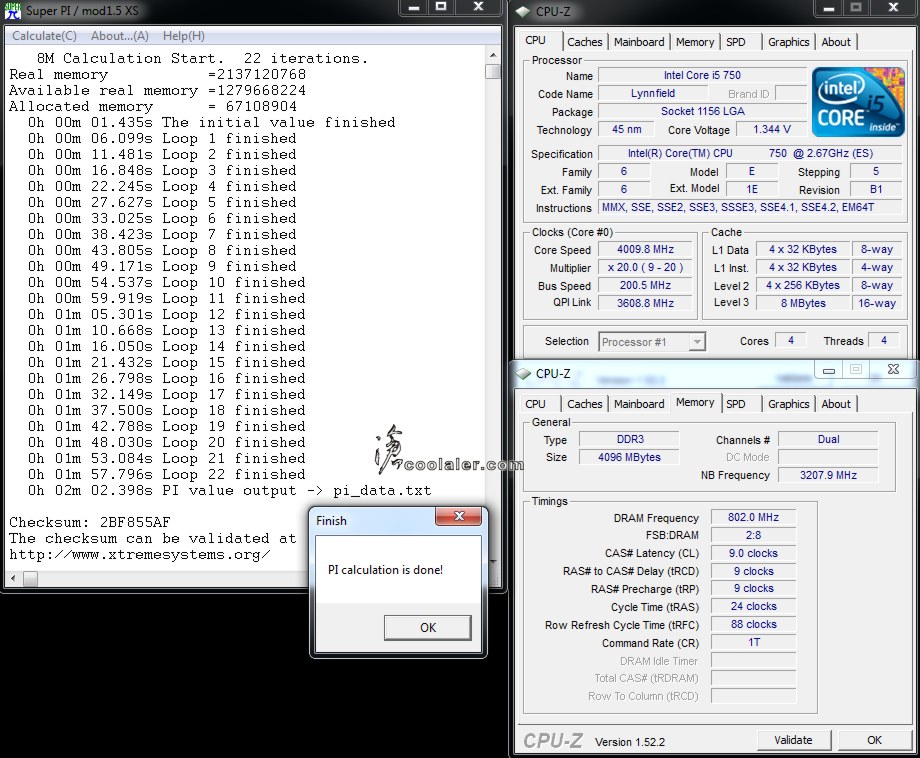Close the Finish dialog with its red X

coord(459,516)
